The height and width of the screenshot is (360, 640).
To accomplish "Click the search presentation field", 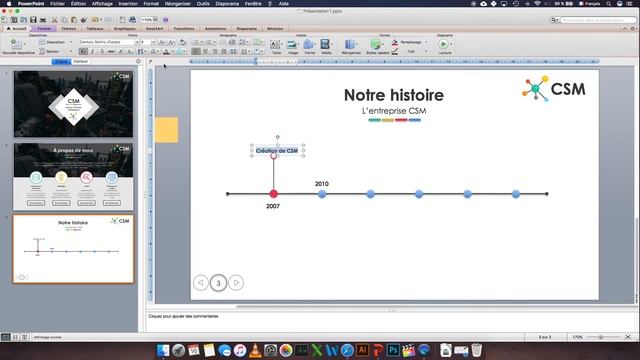I will point(598,20).
